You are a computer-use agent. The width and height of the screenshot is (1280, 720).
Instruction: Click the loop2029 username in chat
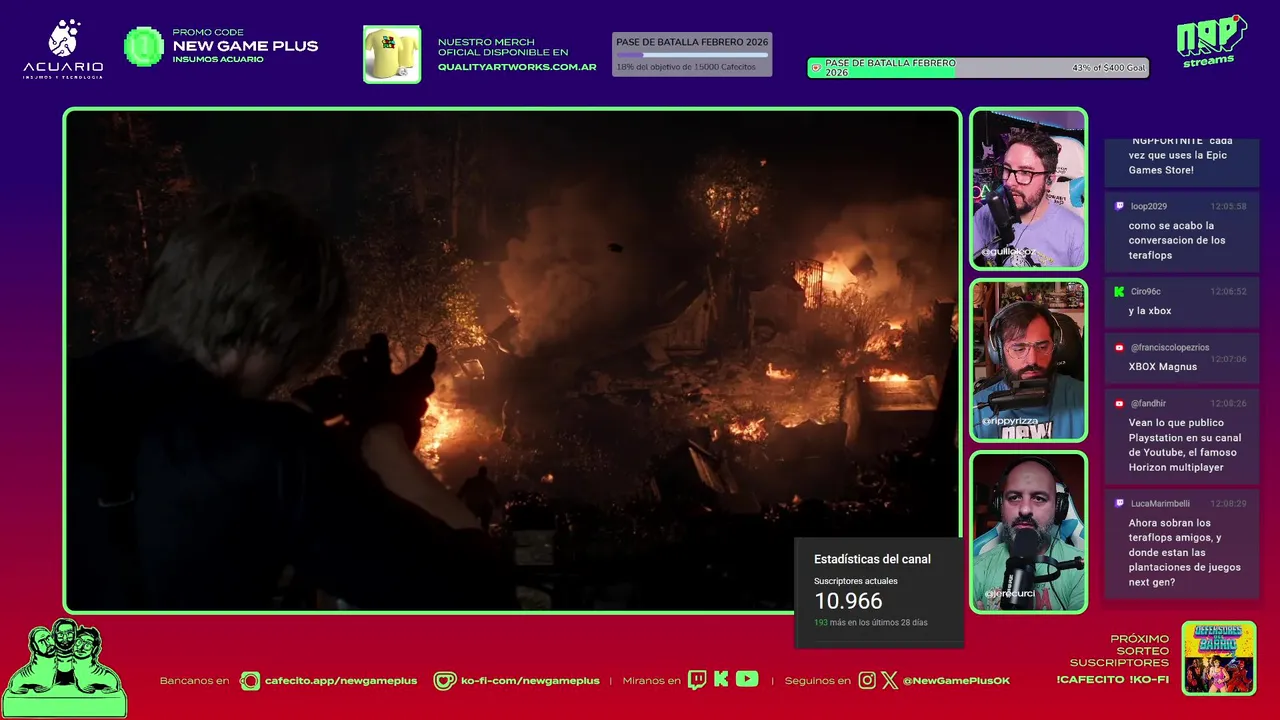pyautogui.click(x=1149, y=206)
